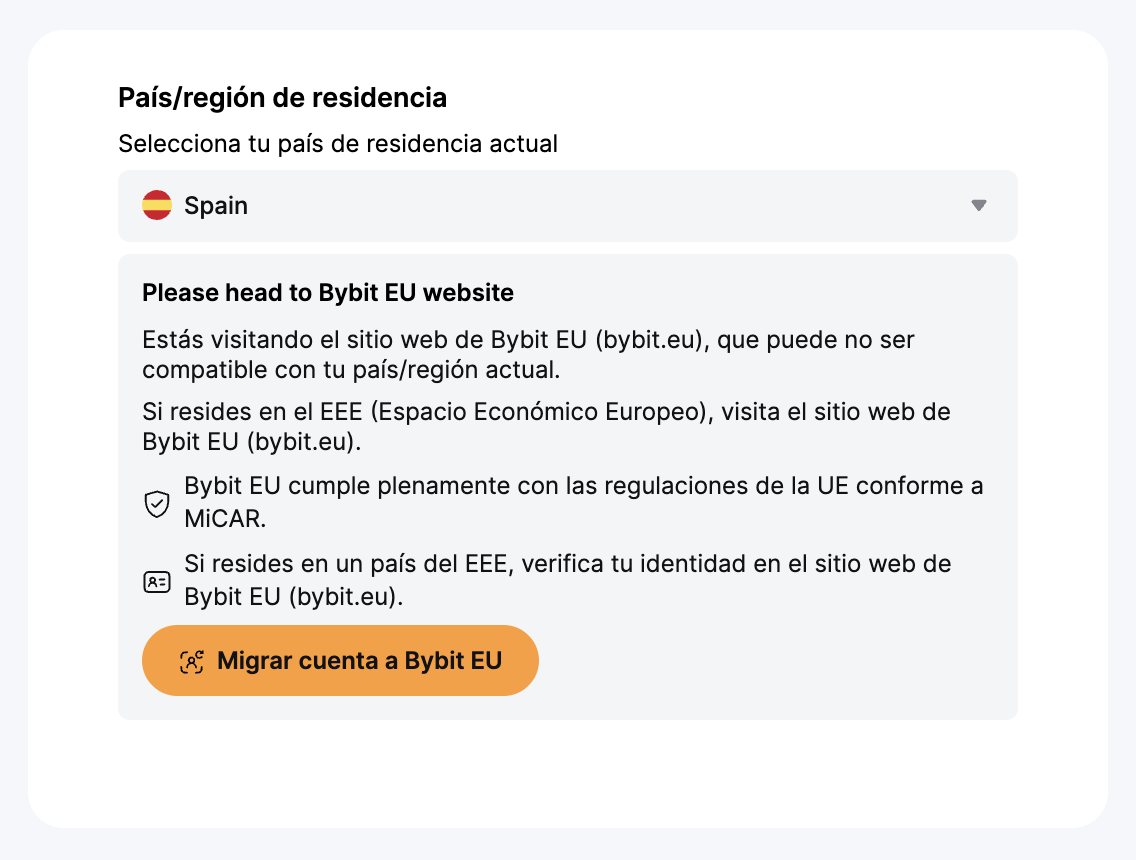Screen dimensions: 1136x860
Task: Click 'Selecciona tu país de residencia actual' label
Action: pos(338,143)
